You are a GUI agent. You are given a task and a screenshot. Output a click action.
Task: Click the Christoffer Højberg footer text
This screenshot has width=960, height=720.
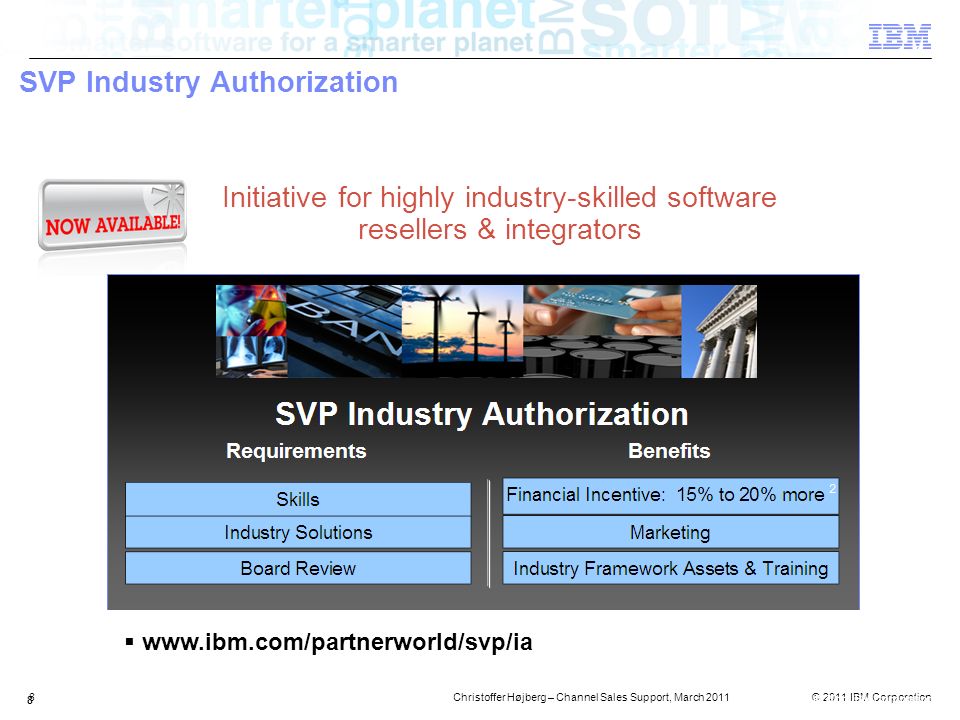pyautogui.click(x=591, y=697)
